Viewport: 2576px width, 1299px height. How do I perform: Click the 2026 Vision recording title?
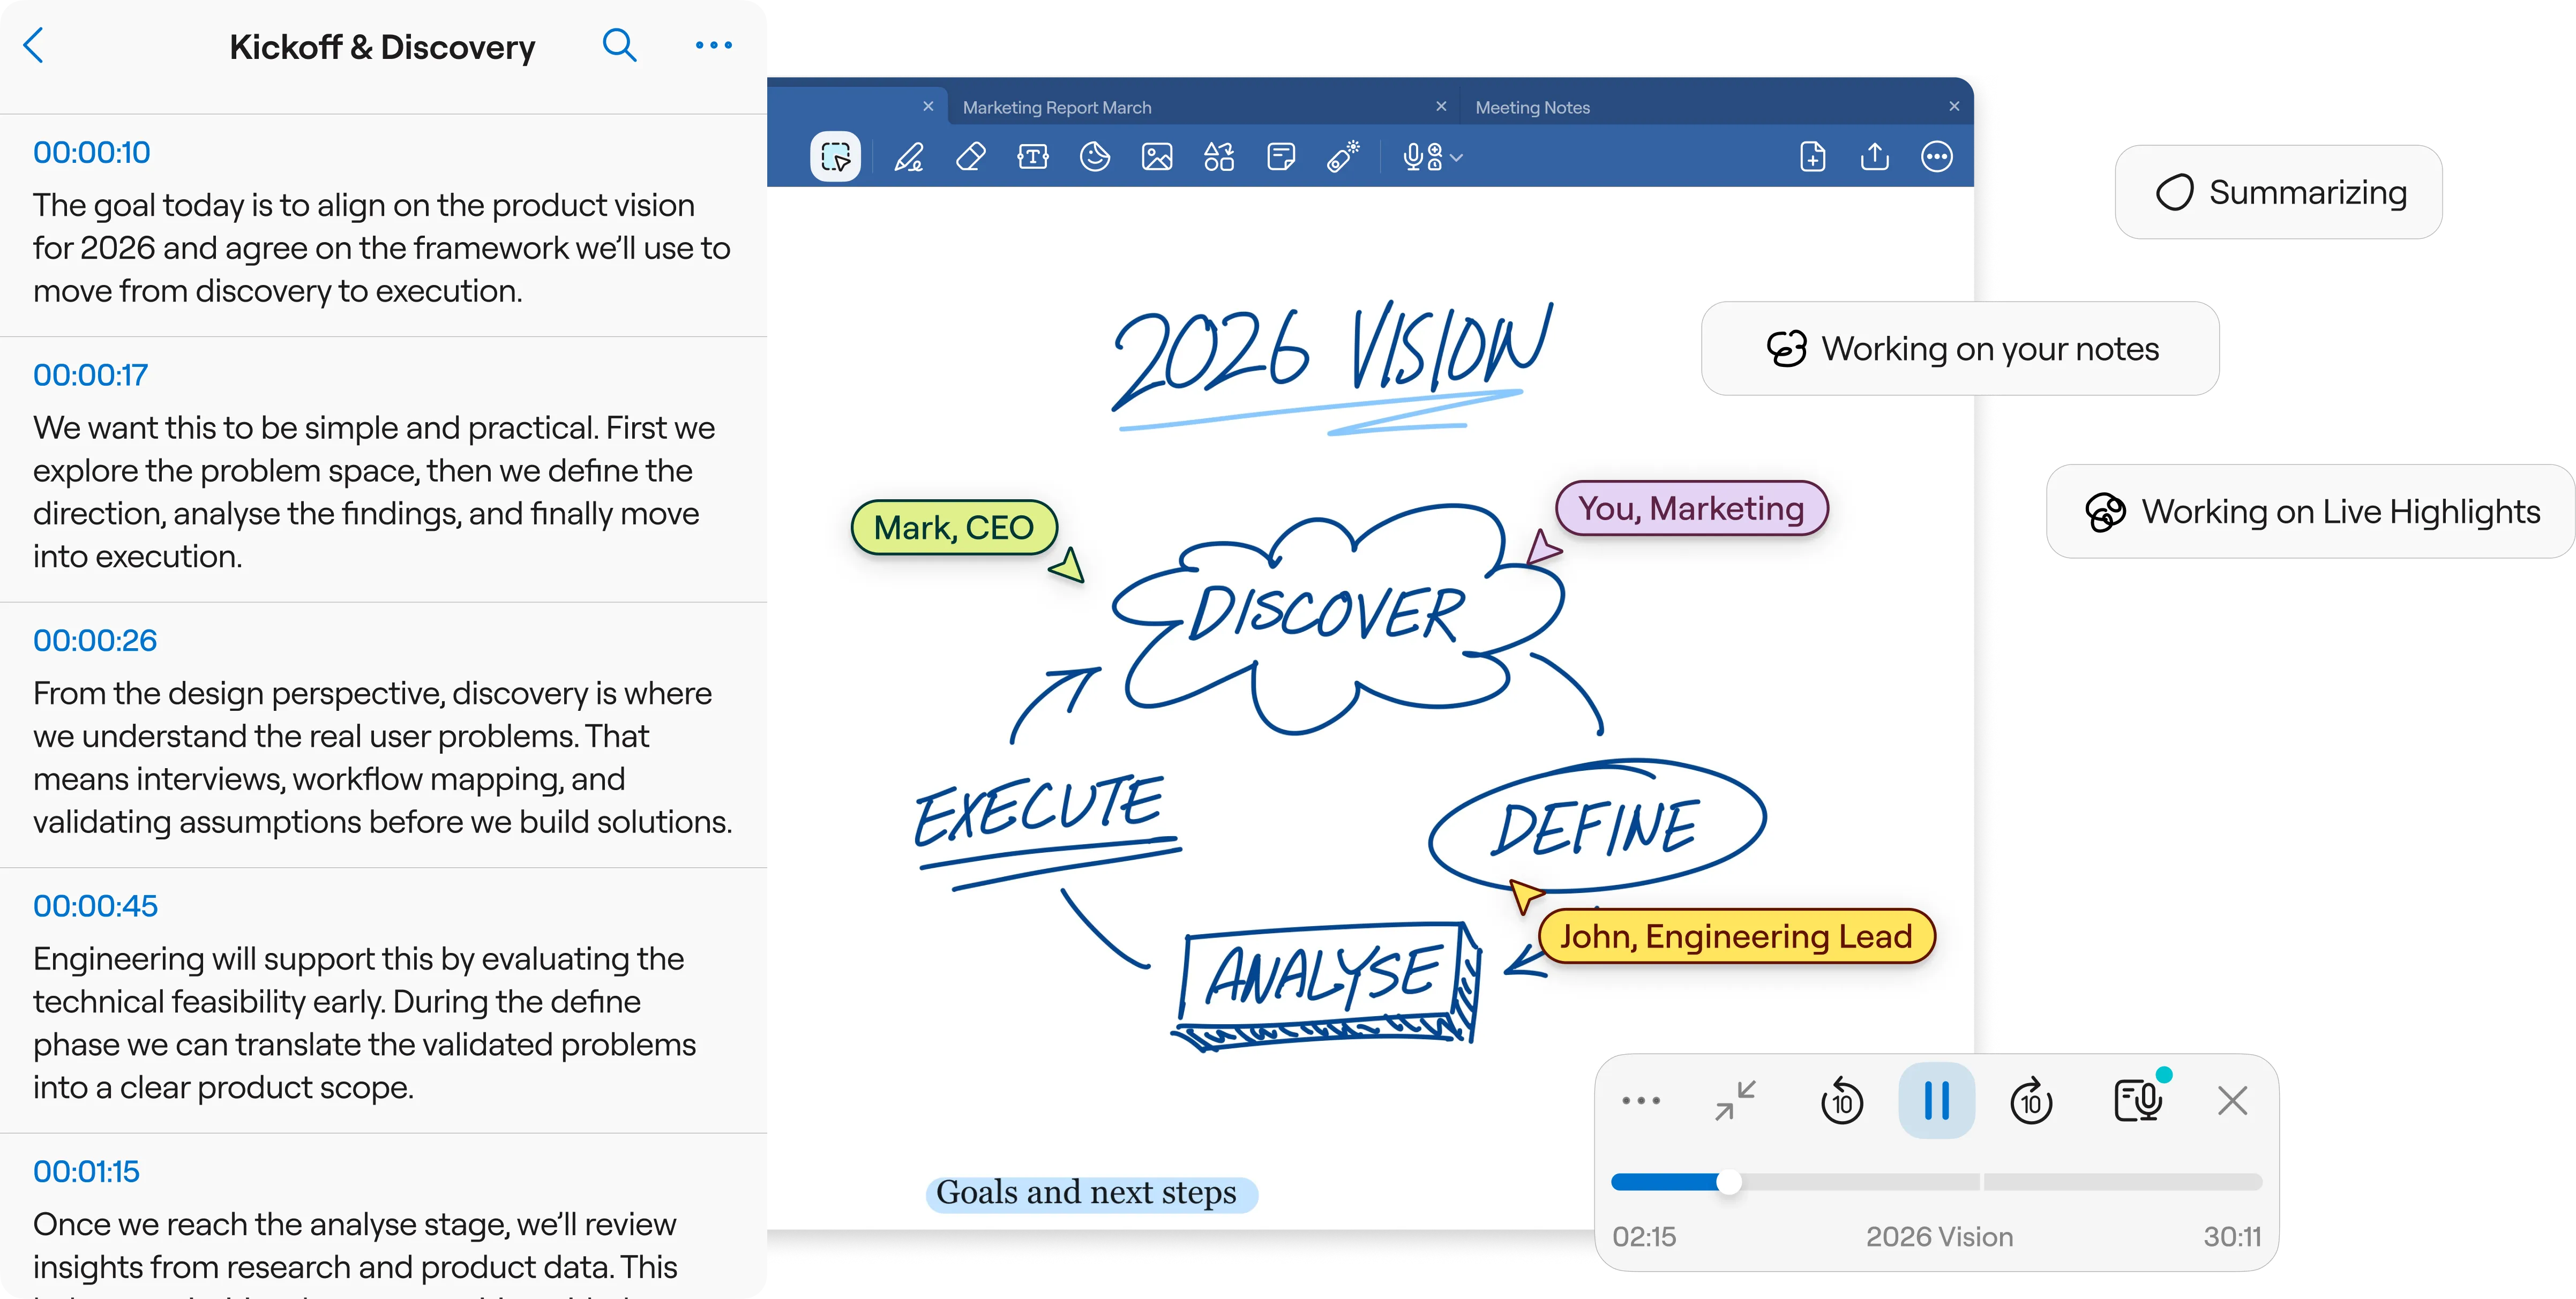pos(1939,1237)
